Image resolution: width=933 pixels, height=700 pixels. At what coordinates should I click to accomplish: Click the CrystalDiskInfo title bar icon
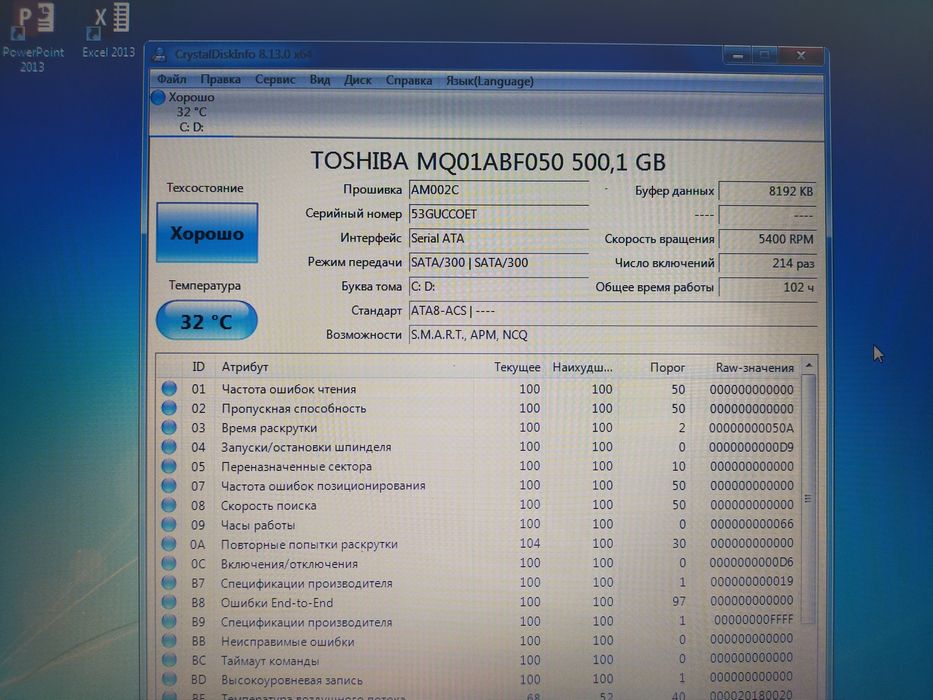[159, 55]
